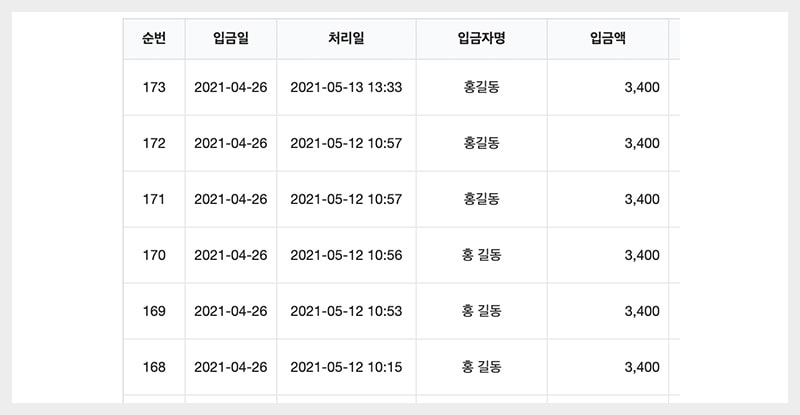
Task: Select row number 173
Action: [154, 87]
